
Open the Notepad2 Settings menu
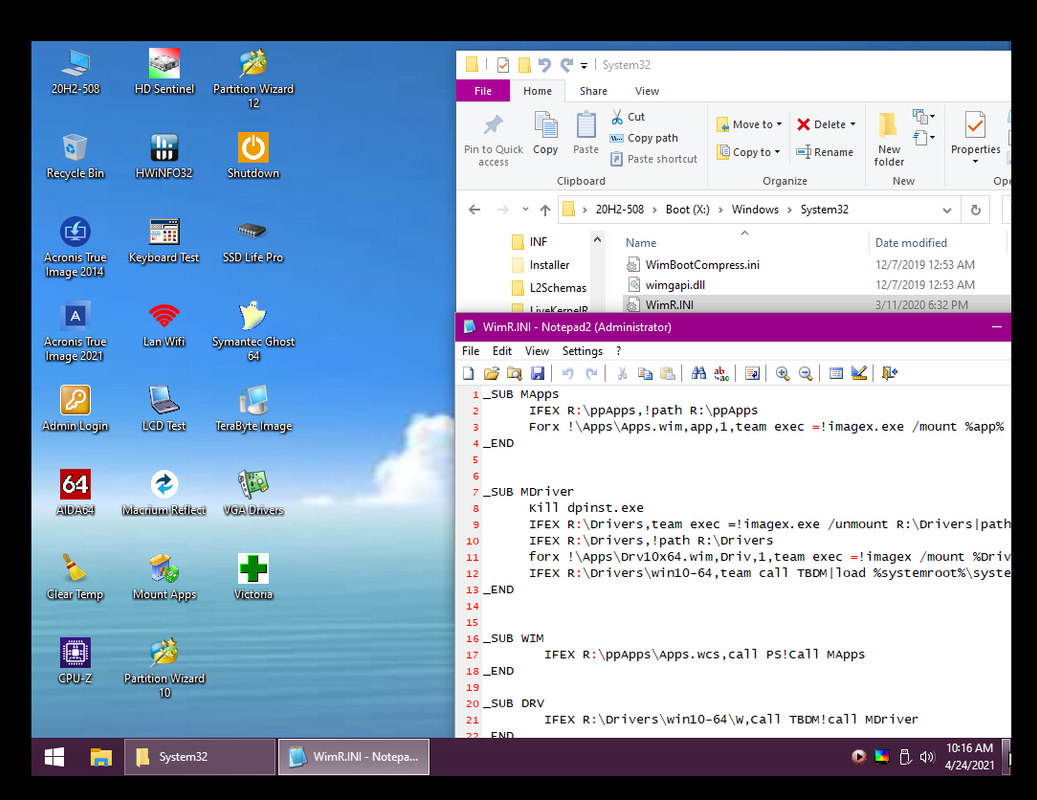tap(582, 351)
